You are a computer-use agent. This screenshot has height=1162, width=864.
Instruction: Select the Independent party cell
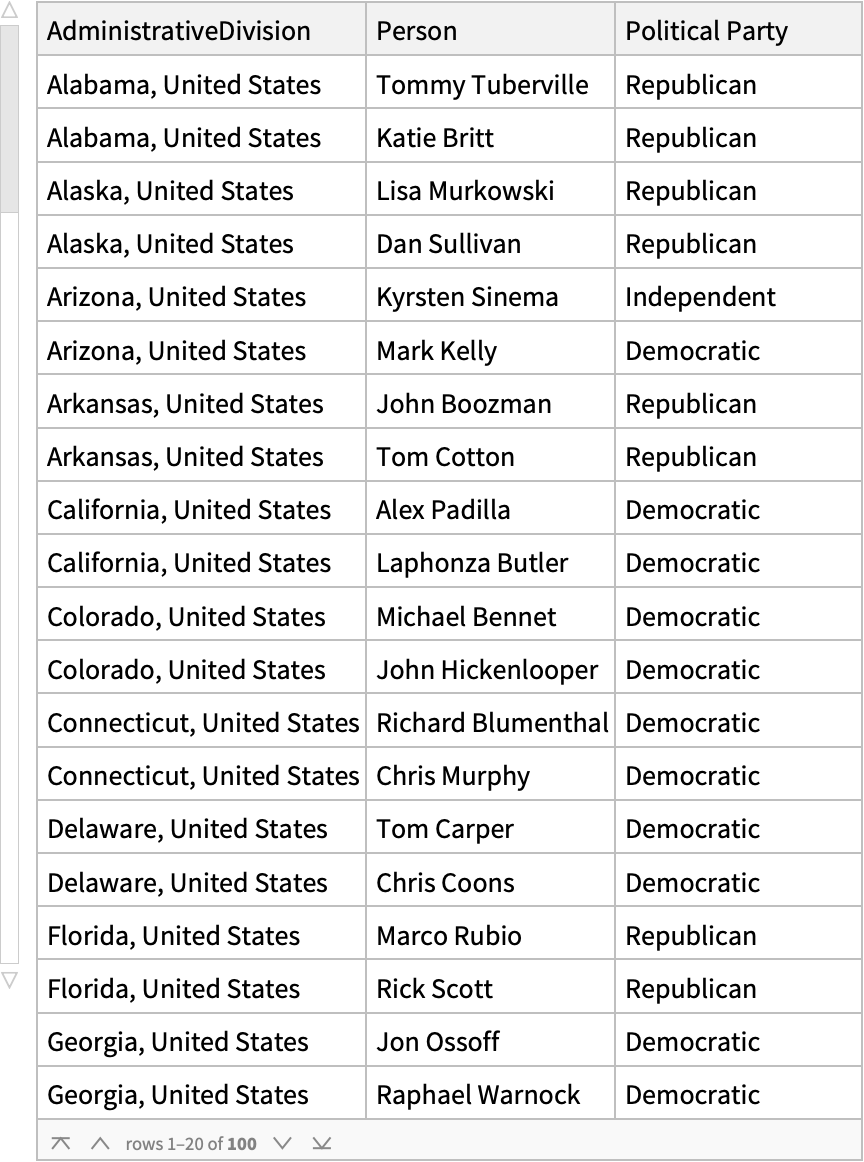700,297
